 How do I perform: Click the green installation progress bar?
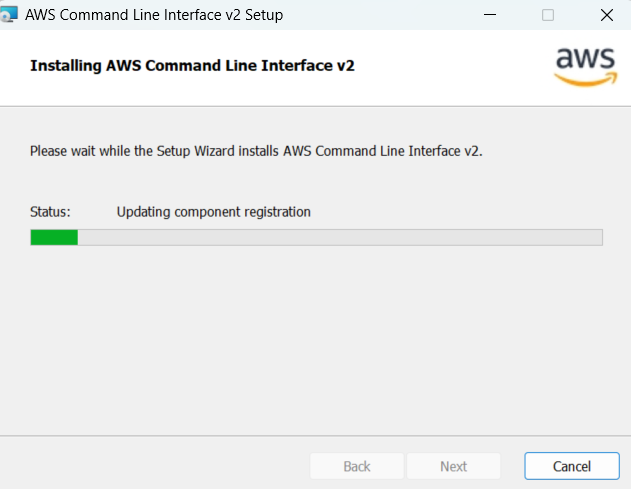(316, 237)
